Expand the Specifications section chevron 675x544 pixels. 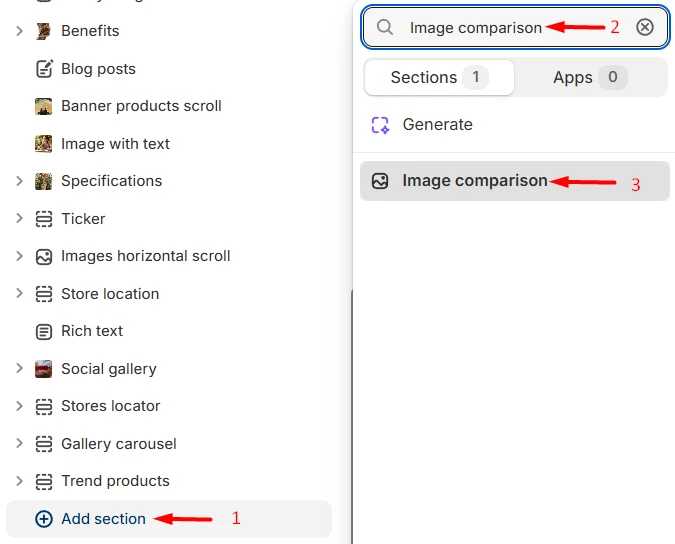point(19,181)
